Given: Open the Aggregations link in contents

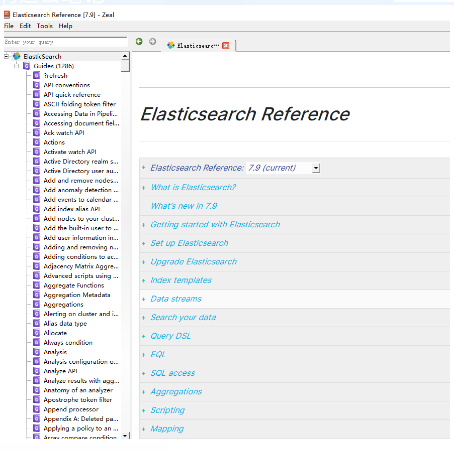Looking at the screenshot, I should coord(176,392).
